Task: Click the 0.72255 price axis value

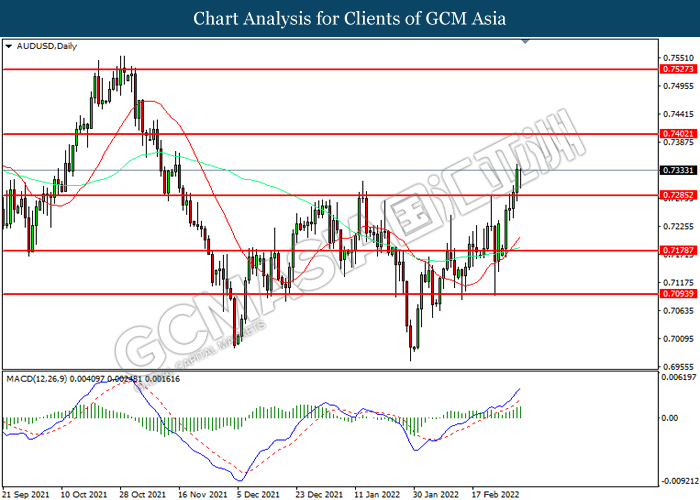Action: point(679,227)
